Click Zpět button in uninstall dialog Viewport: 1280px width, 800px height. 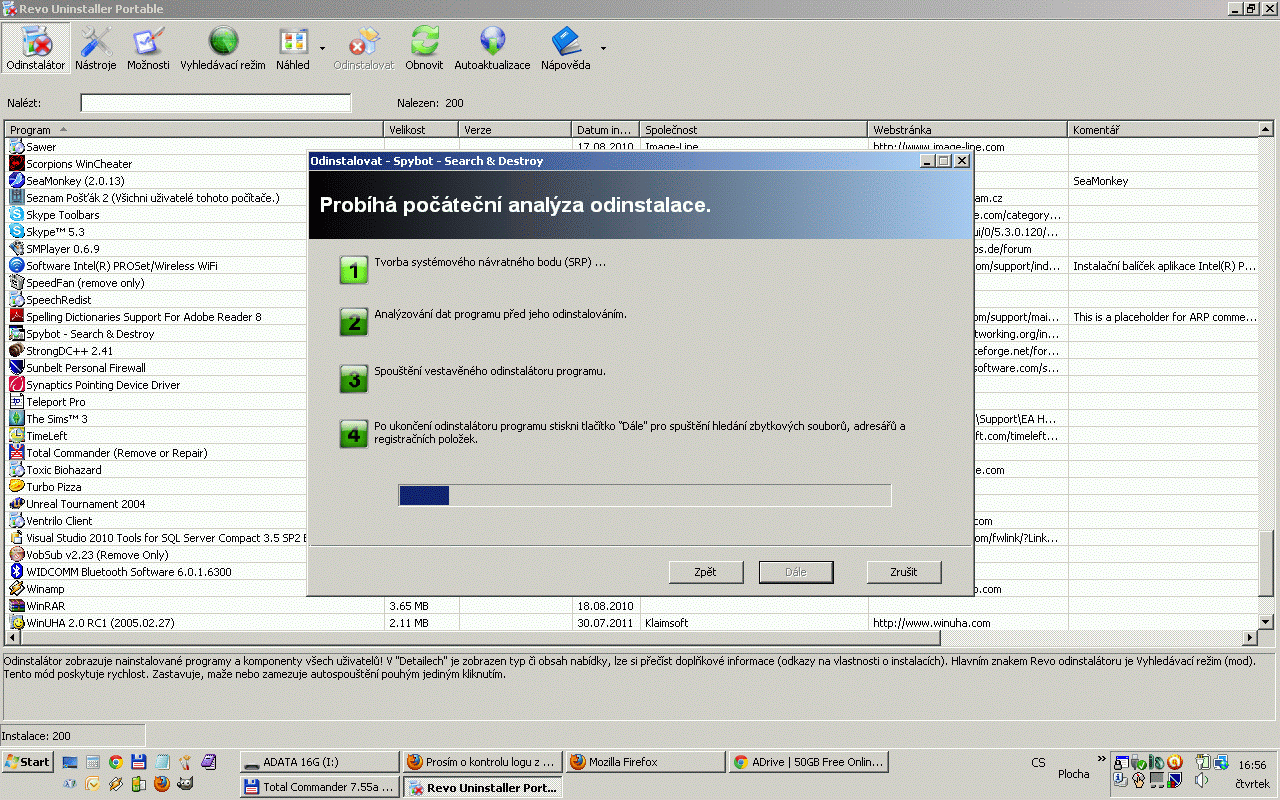click(705, 572)
